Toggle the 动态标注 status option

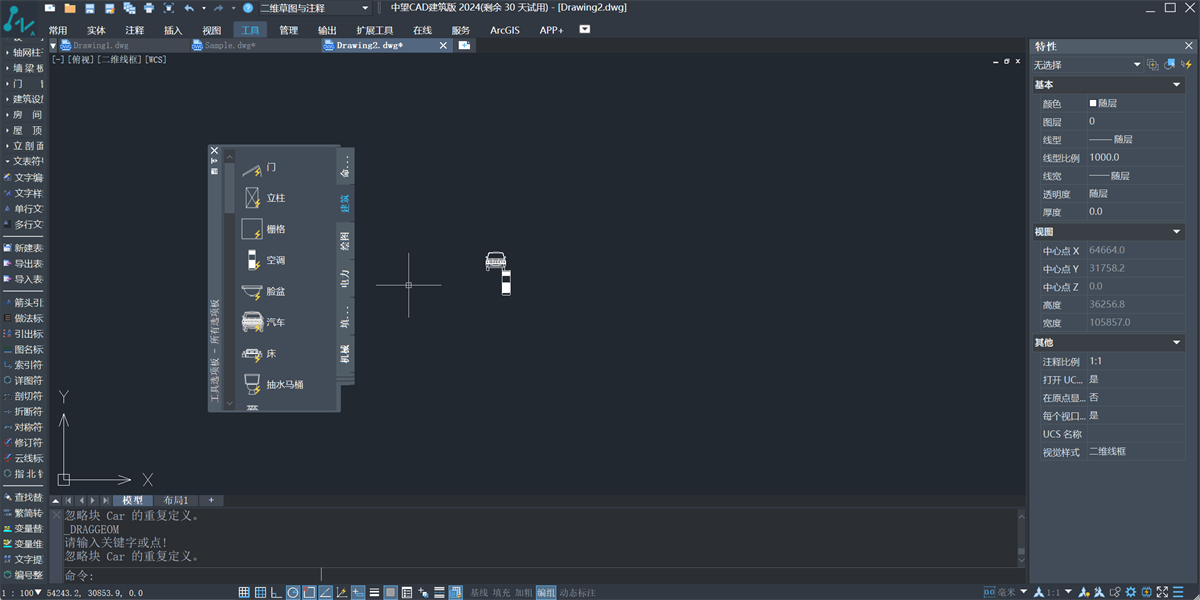coord(577,593)
